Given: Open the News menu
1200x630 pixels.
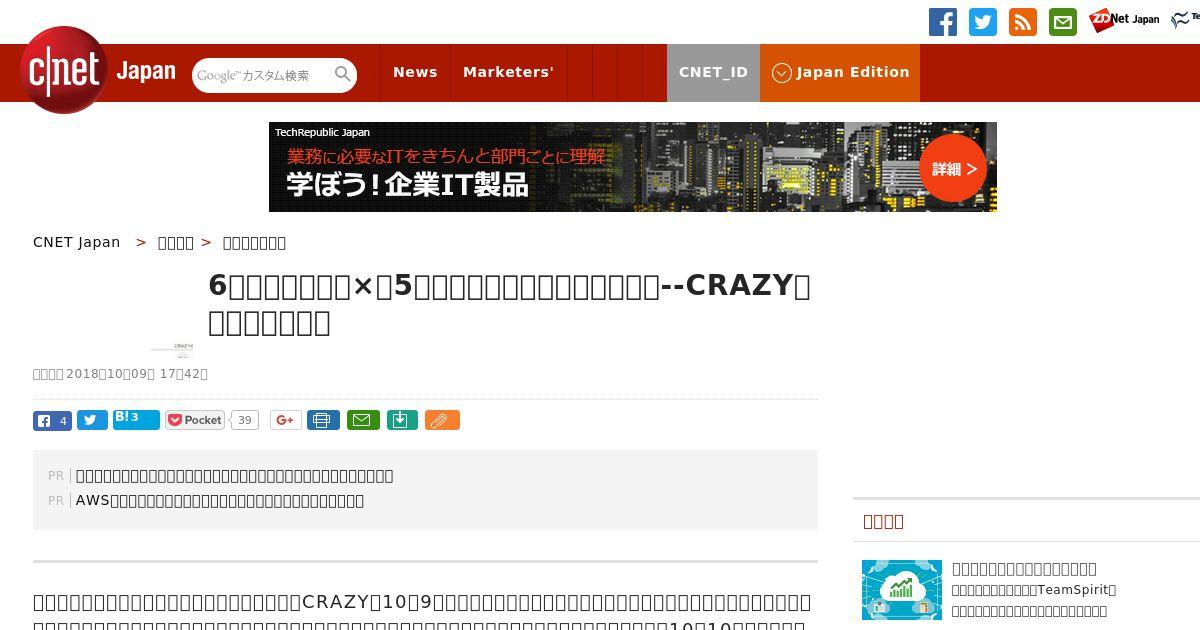Looking at the screenshot, I should pos(415,72).
